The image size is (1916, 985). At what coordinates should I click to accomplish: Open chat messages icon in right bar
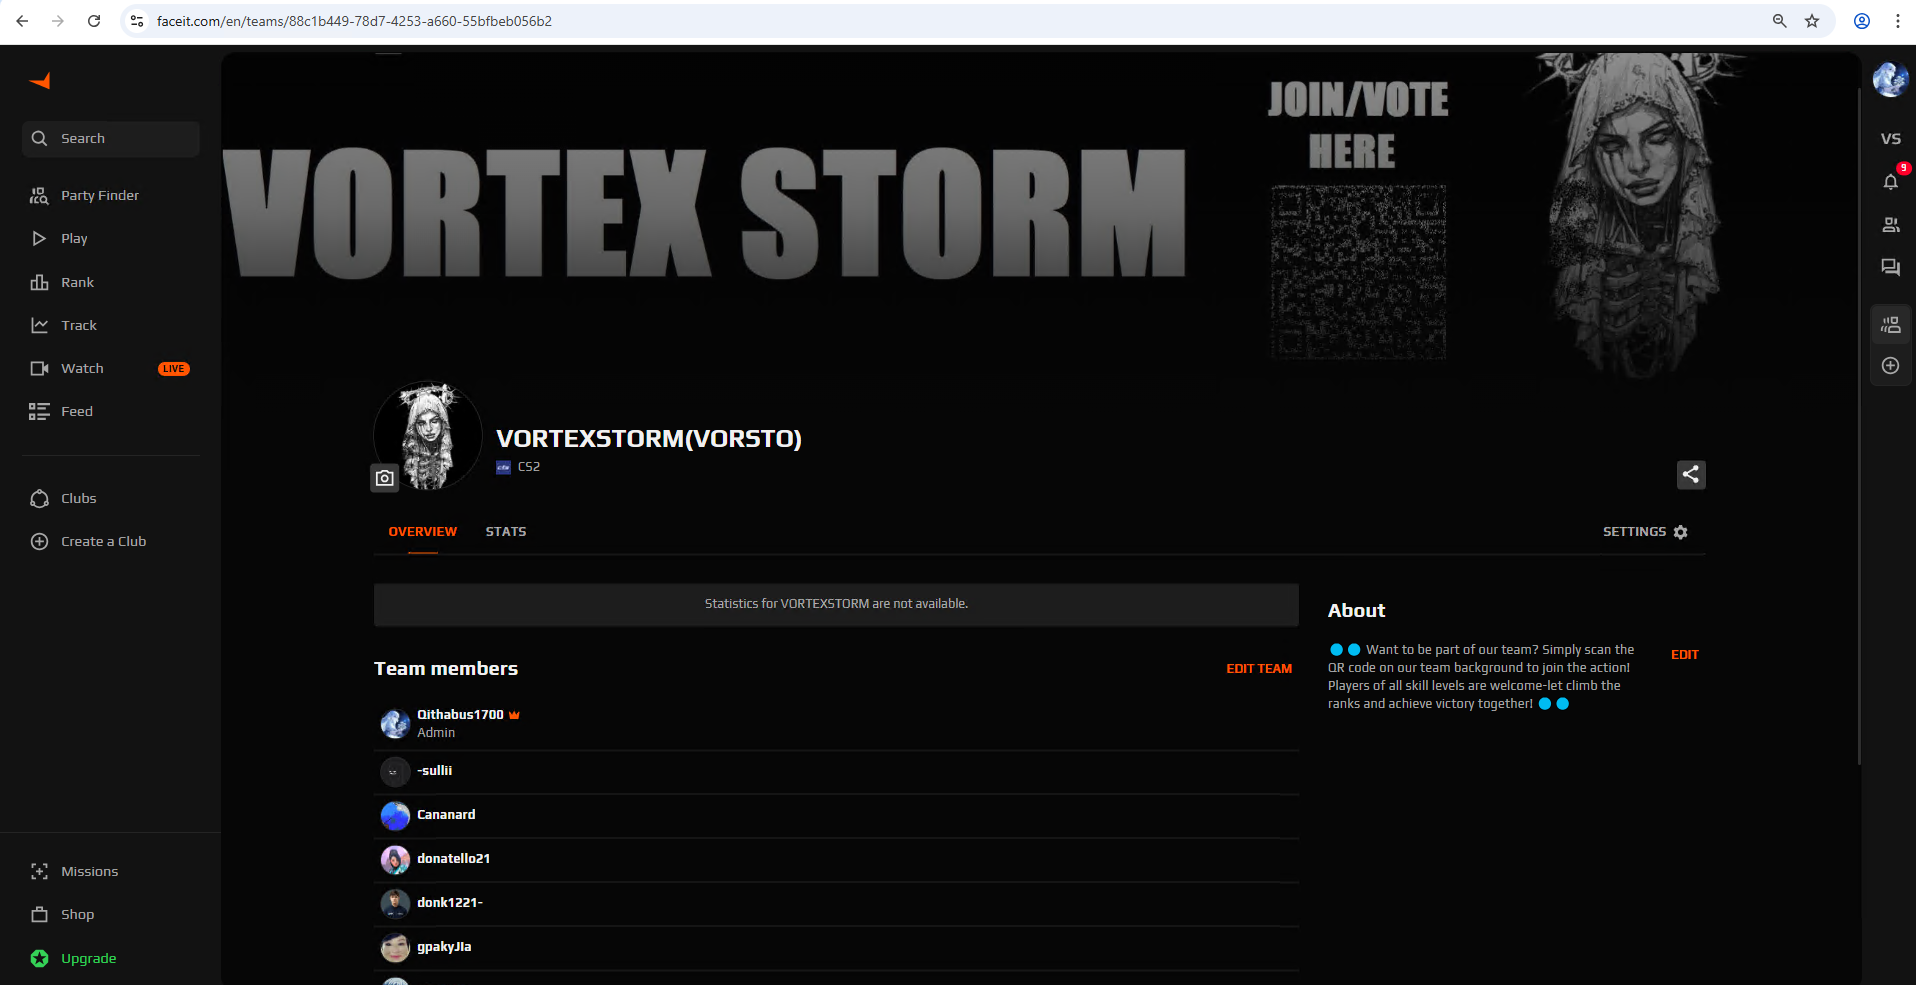pyautogui.click(x=1890, y=268)
